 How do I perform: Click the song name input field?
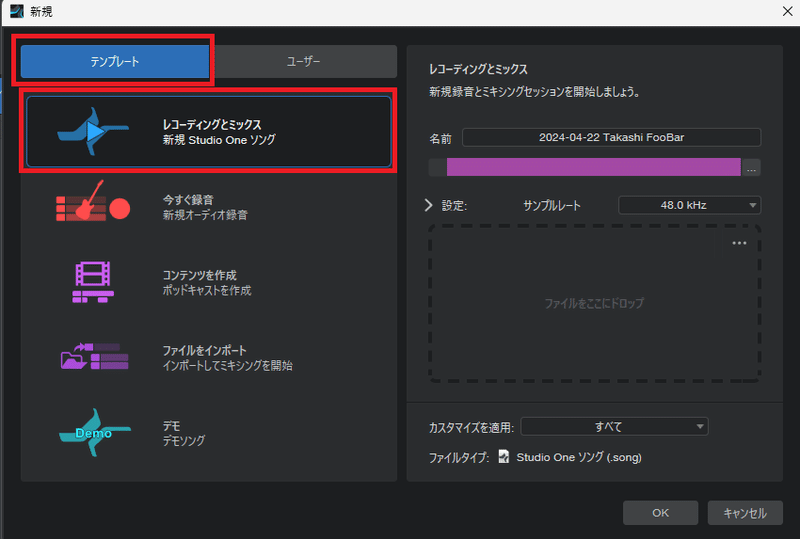611,137
